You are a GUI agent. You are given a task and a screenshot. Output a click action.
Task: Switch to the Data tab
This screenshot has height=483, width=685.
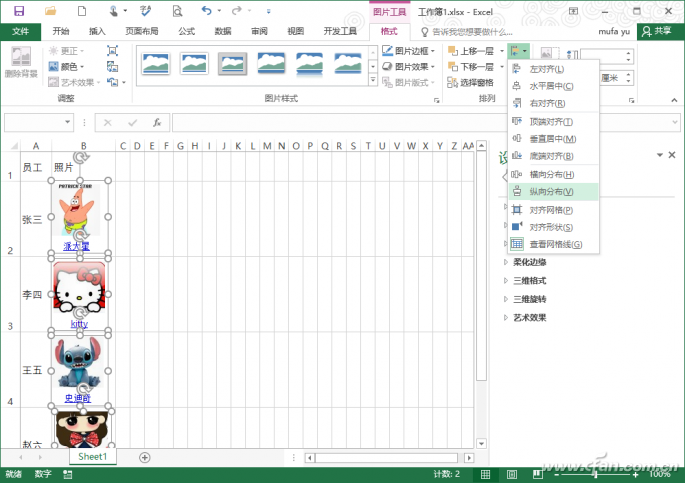[223, 31]
